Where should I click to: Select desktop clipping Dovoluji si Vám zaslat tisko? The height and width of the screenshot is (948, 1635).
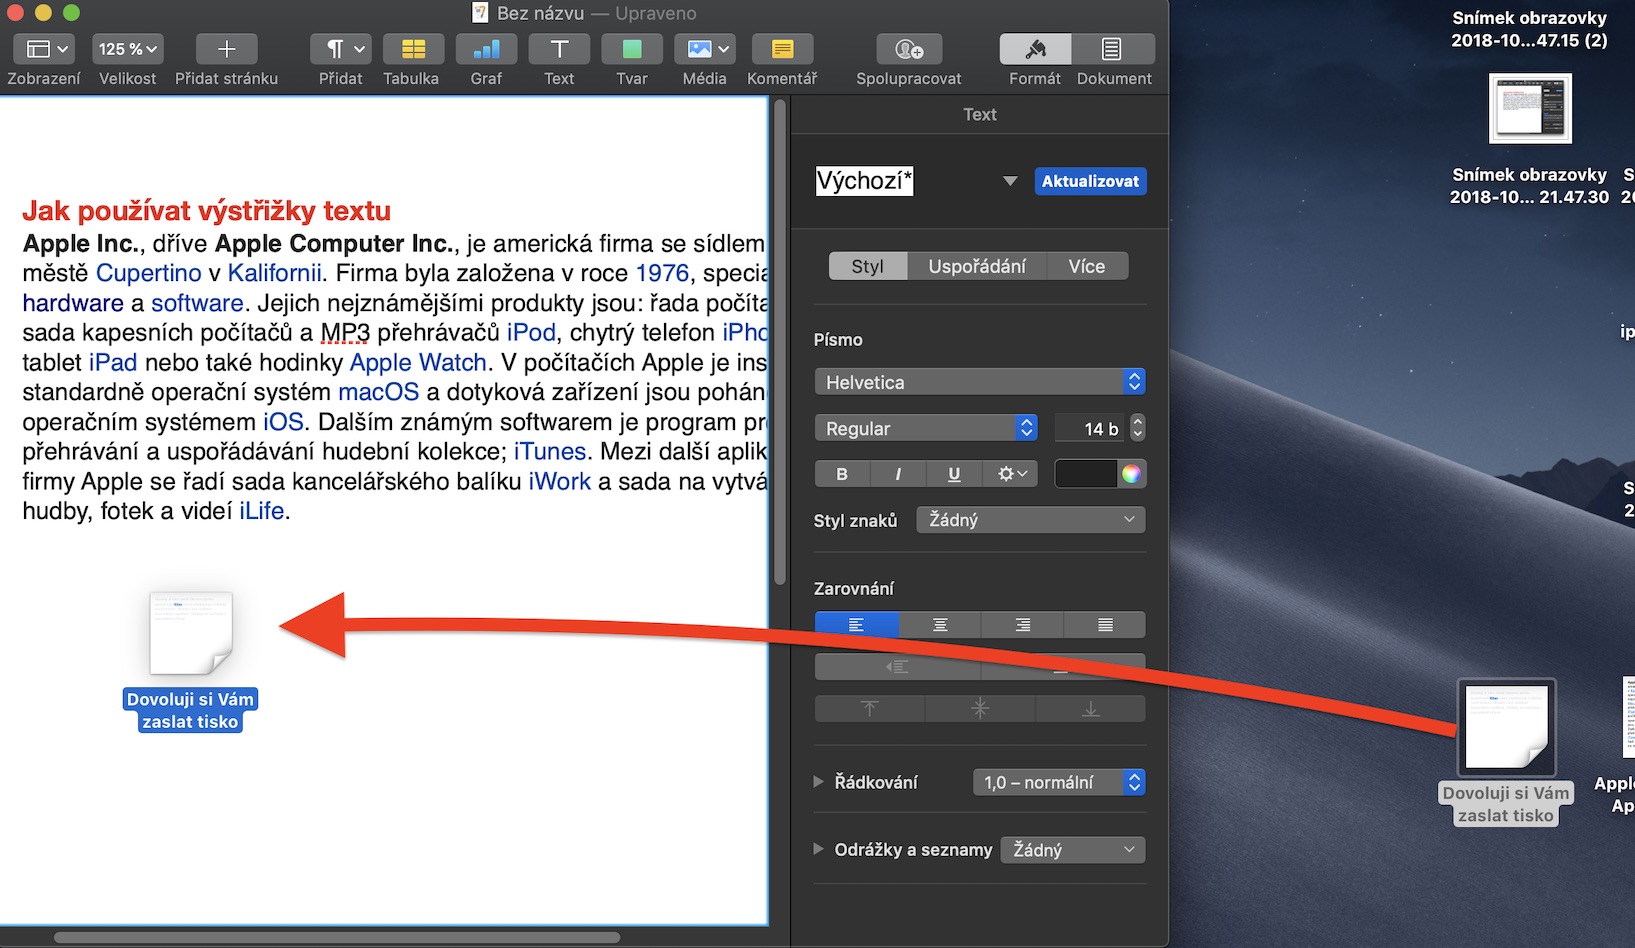click(1505, 753)
